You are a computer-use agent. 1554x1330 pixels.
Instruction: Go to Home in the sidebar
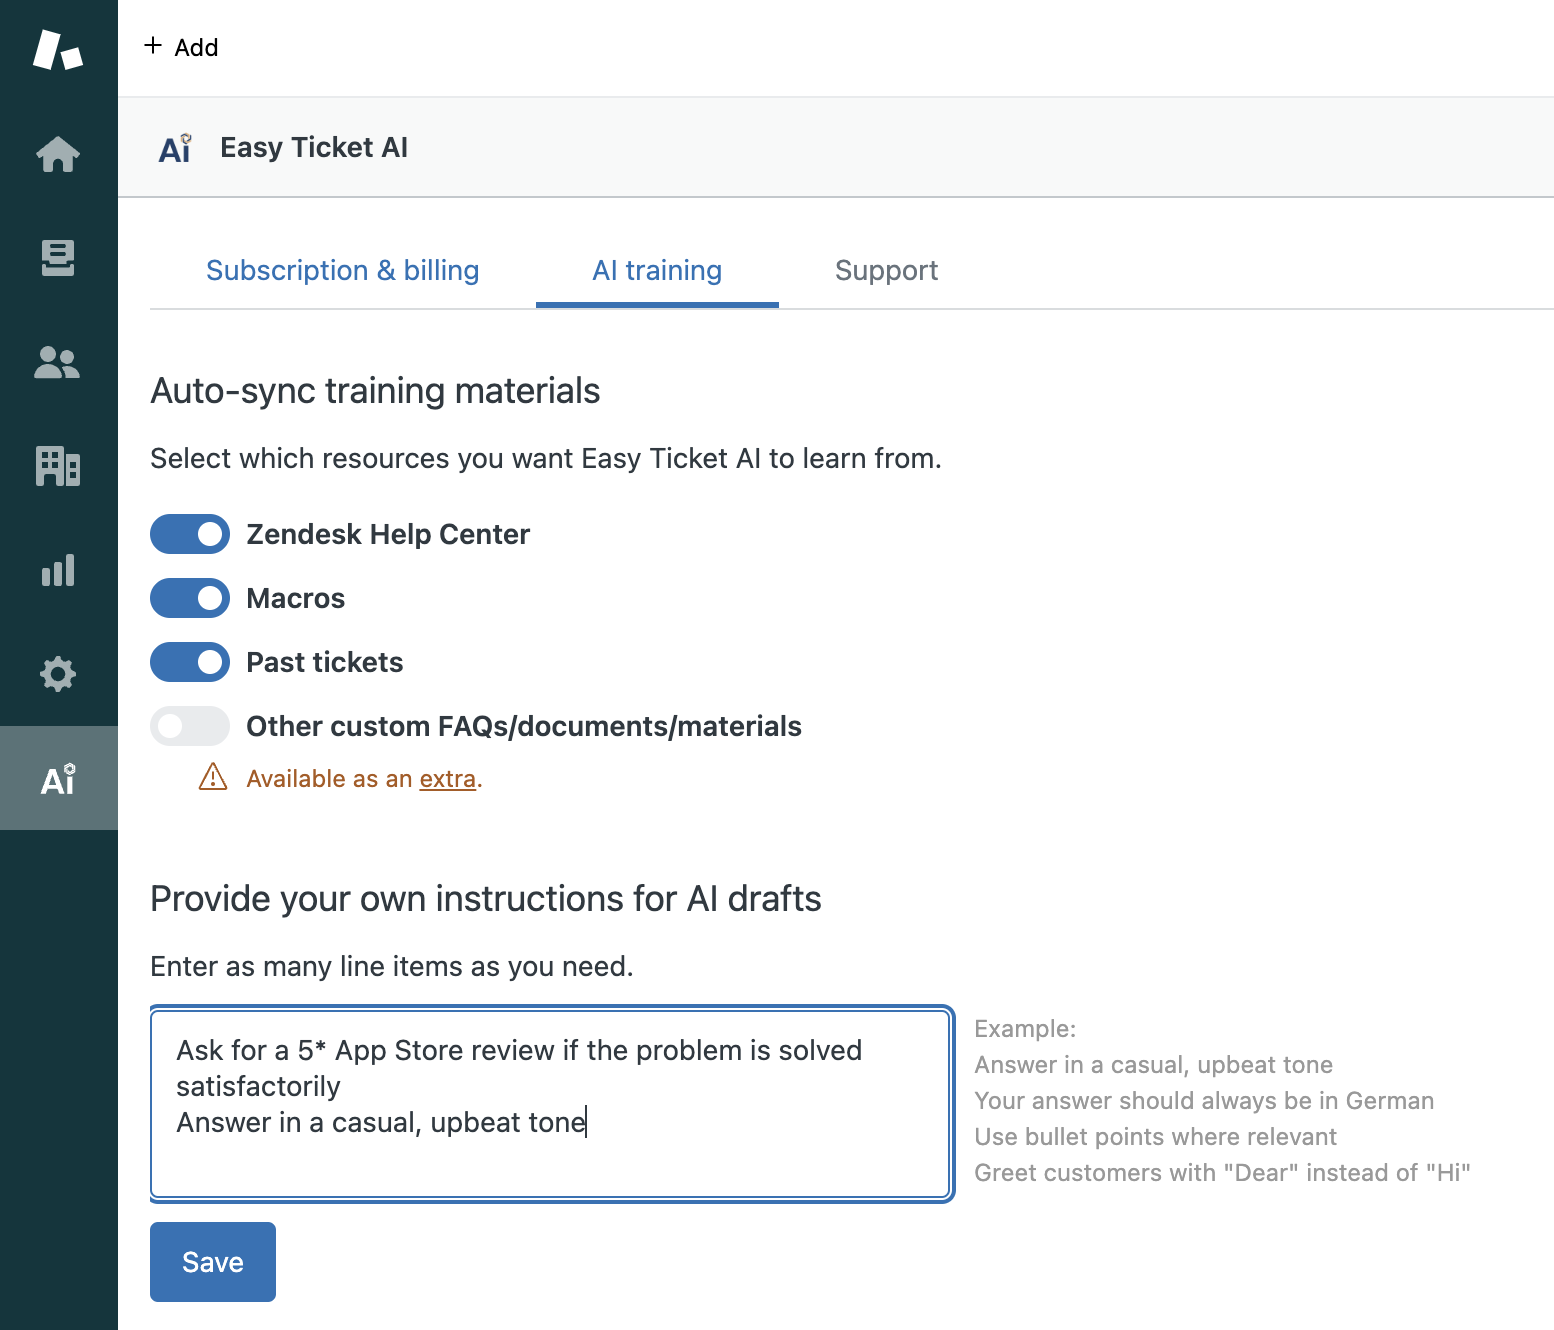[58, 154]
